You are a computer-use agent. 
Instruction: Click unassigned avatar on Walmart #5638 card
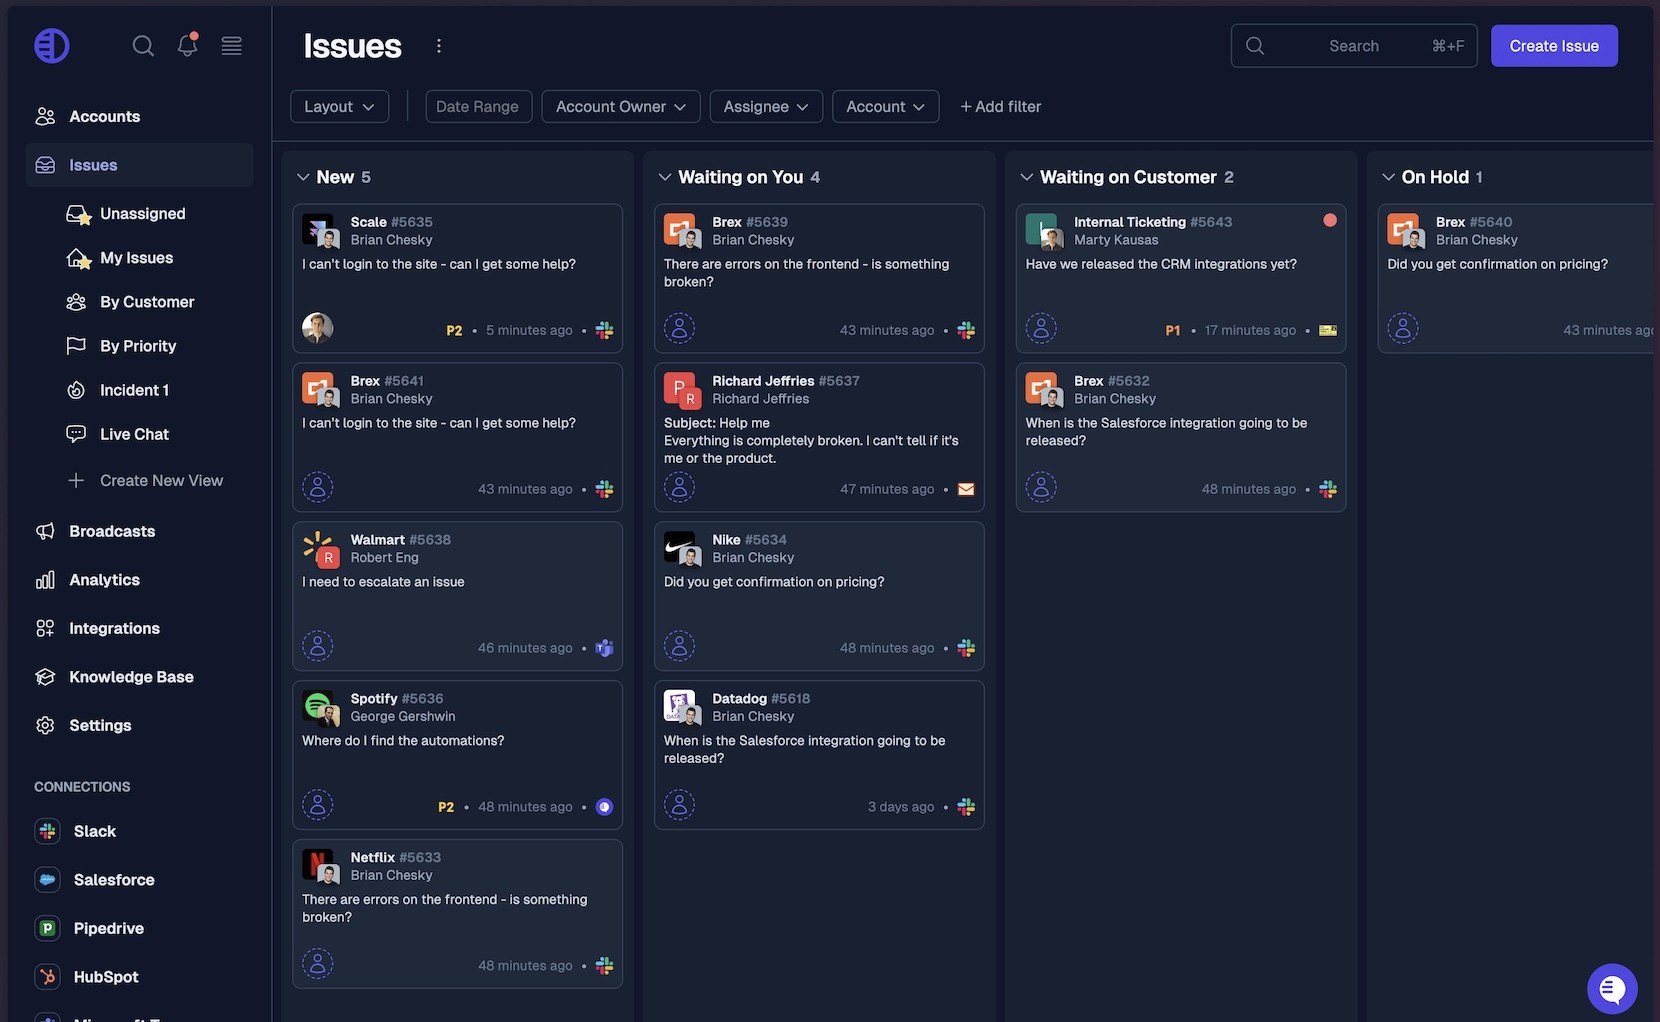pyautogui.click(x=318, y=646)
